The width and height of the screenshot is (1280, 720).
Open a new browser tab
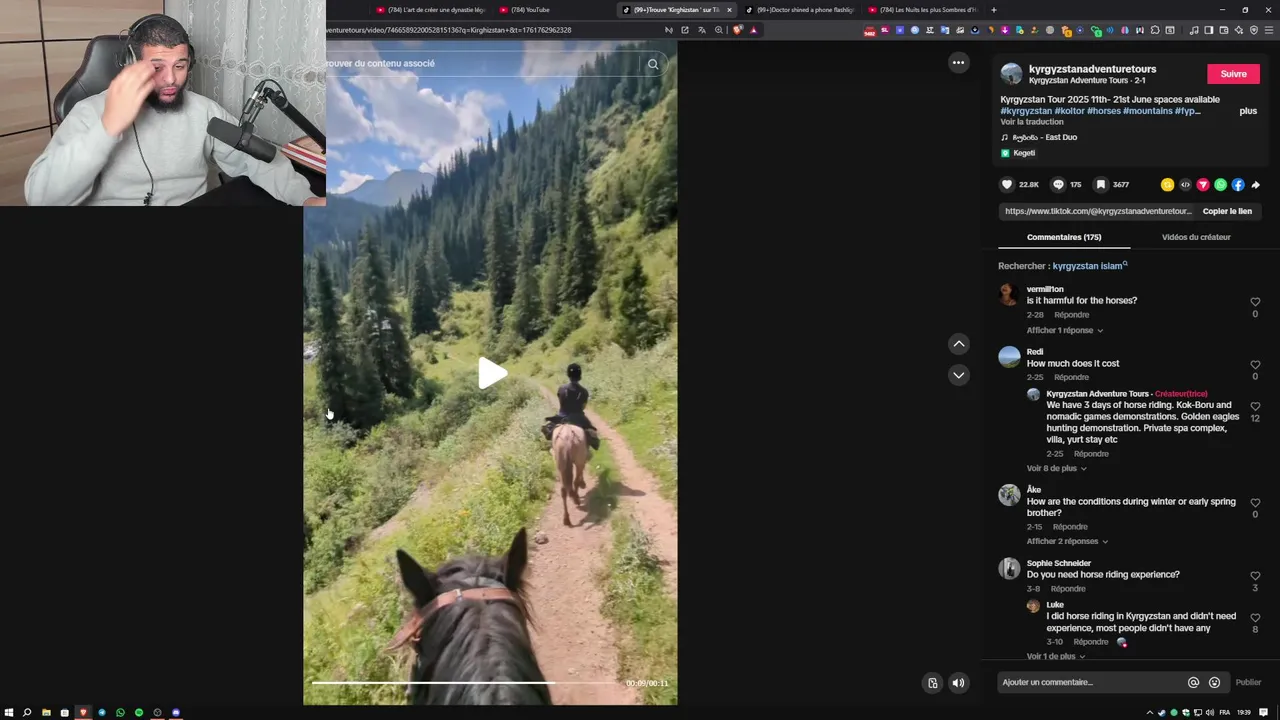click(x=993, y=10)
